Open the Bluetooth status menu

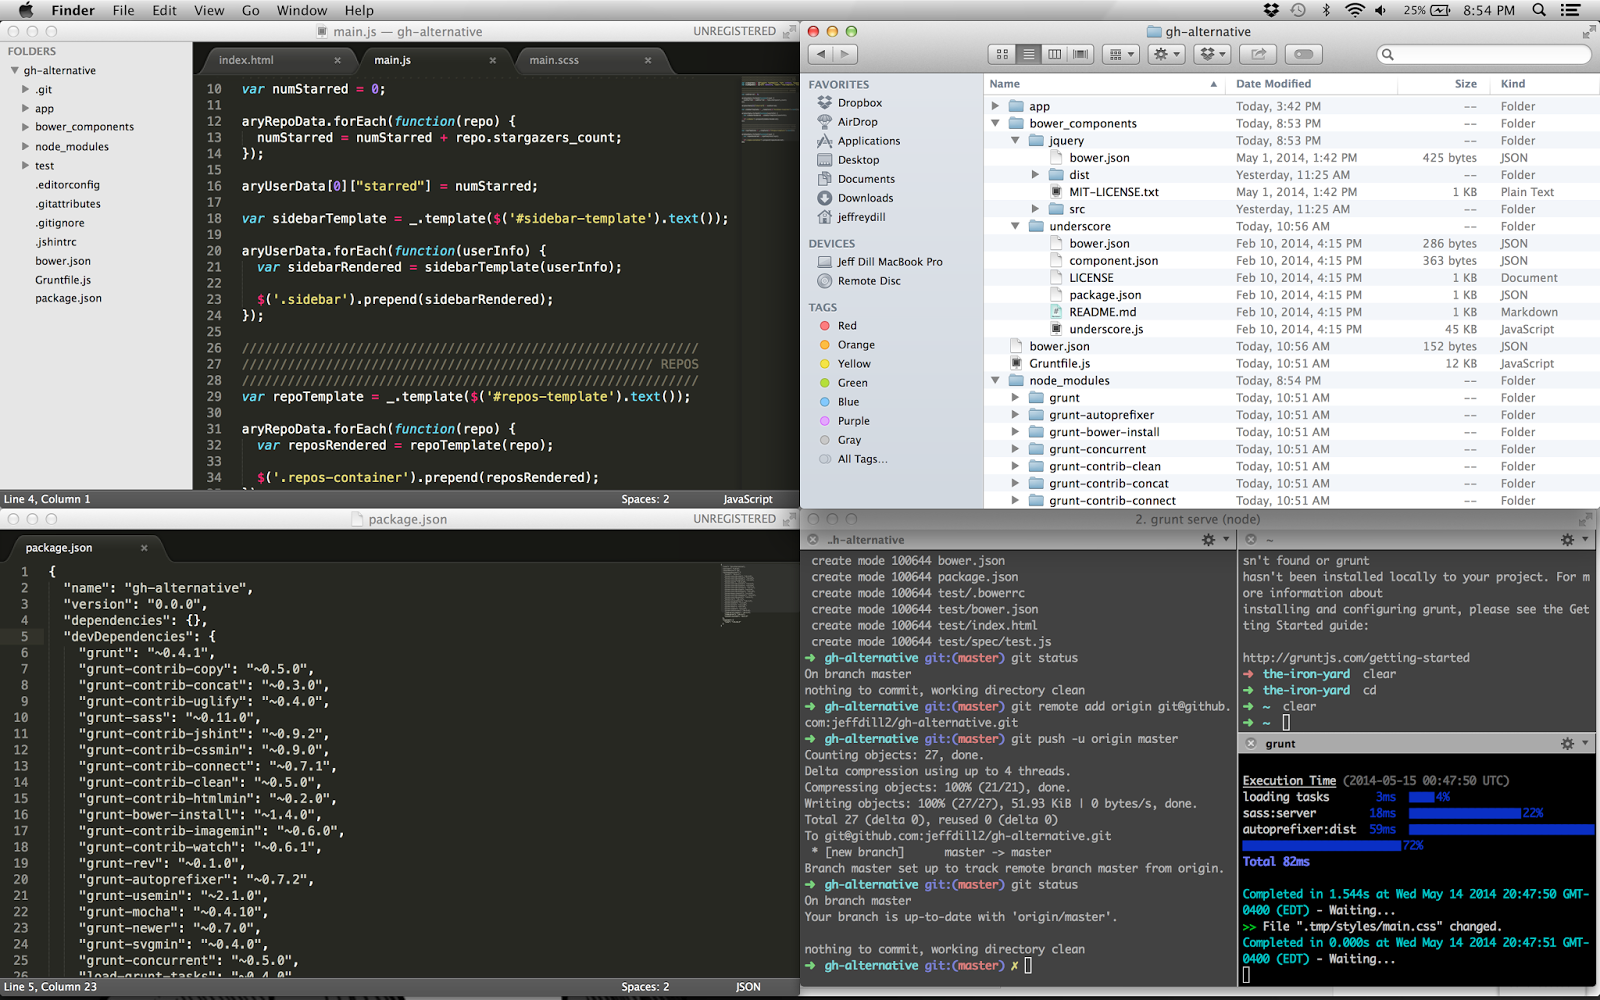(x=1327, y=10)
